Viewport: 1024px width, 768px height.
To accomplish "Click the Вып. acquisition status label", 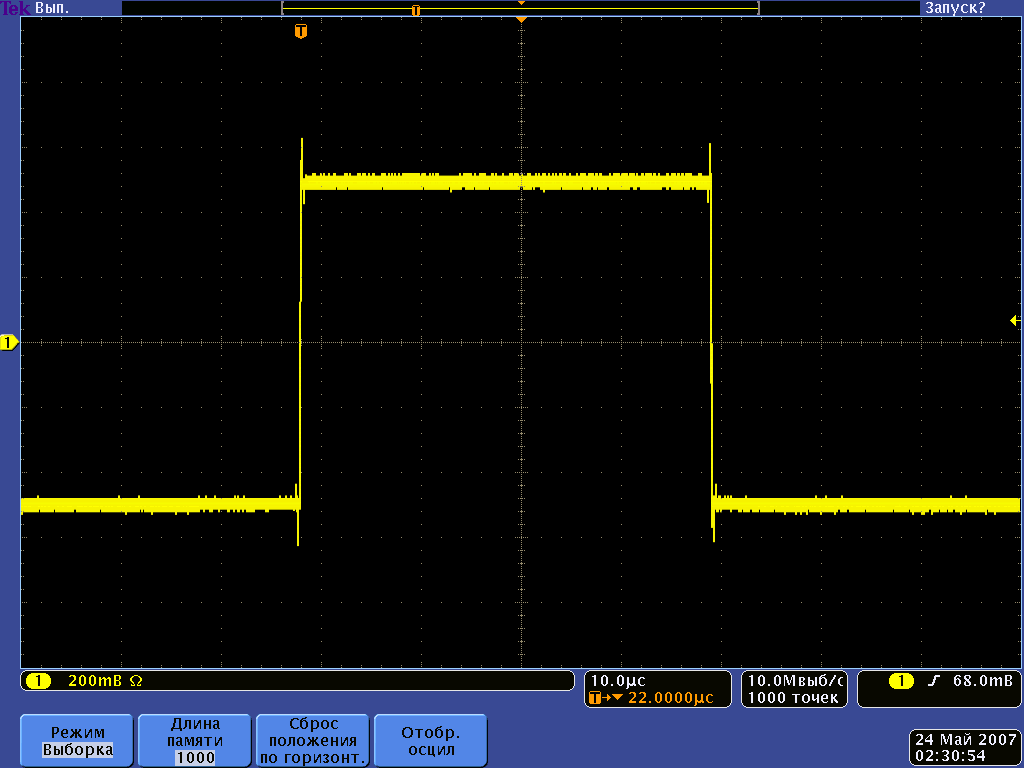I will tap(52, 7).
